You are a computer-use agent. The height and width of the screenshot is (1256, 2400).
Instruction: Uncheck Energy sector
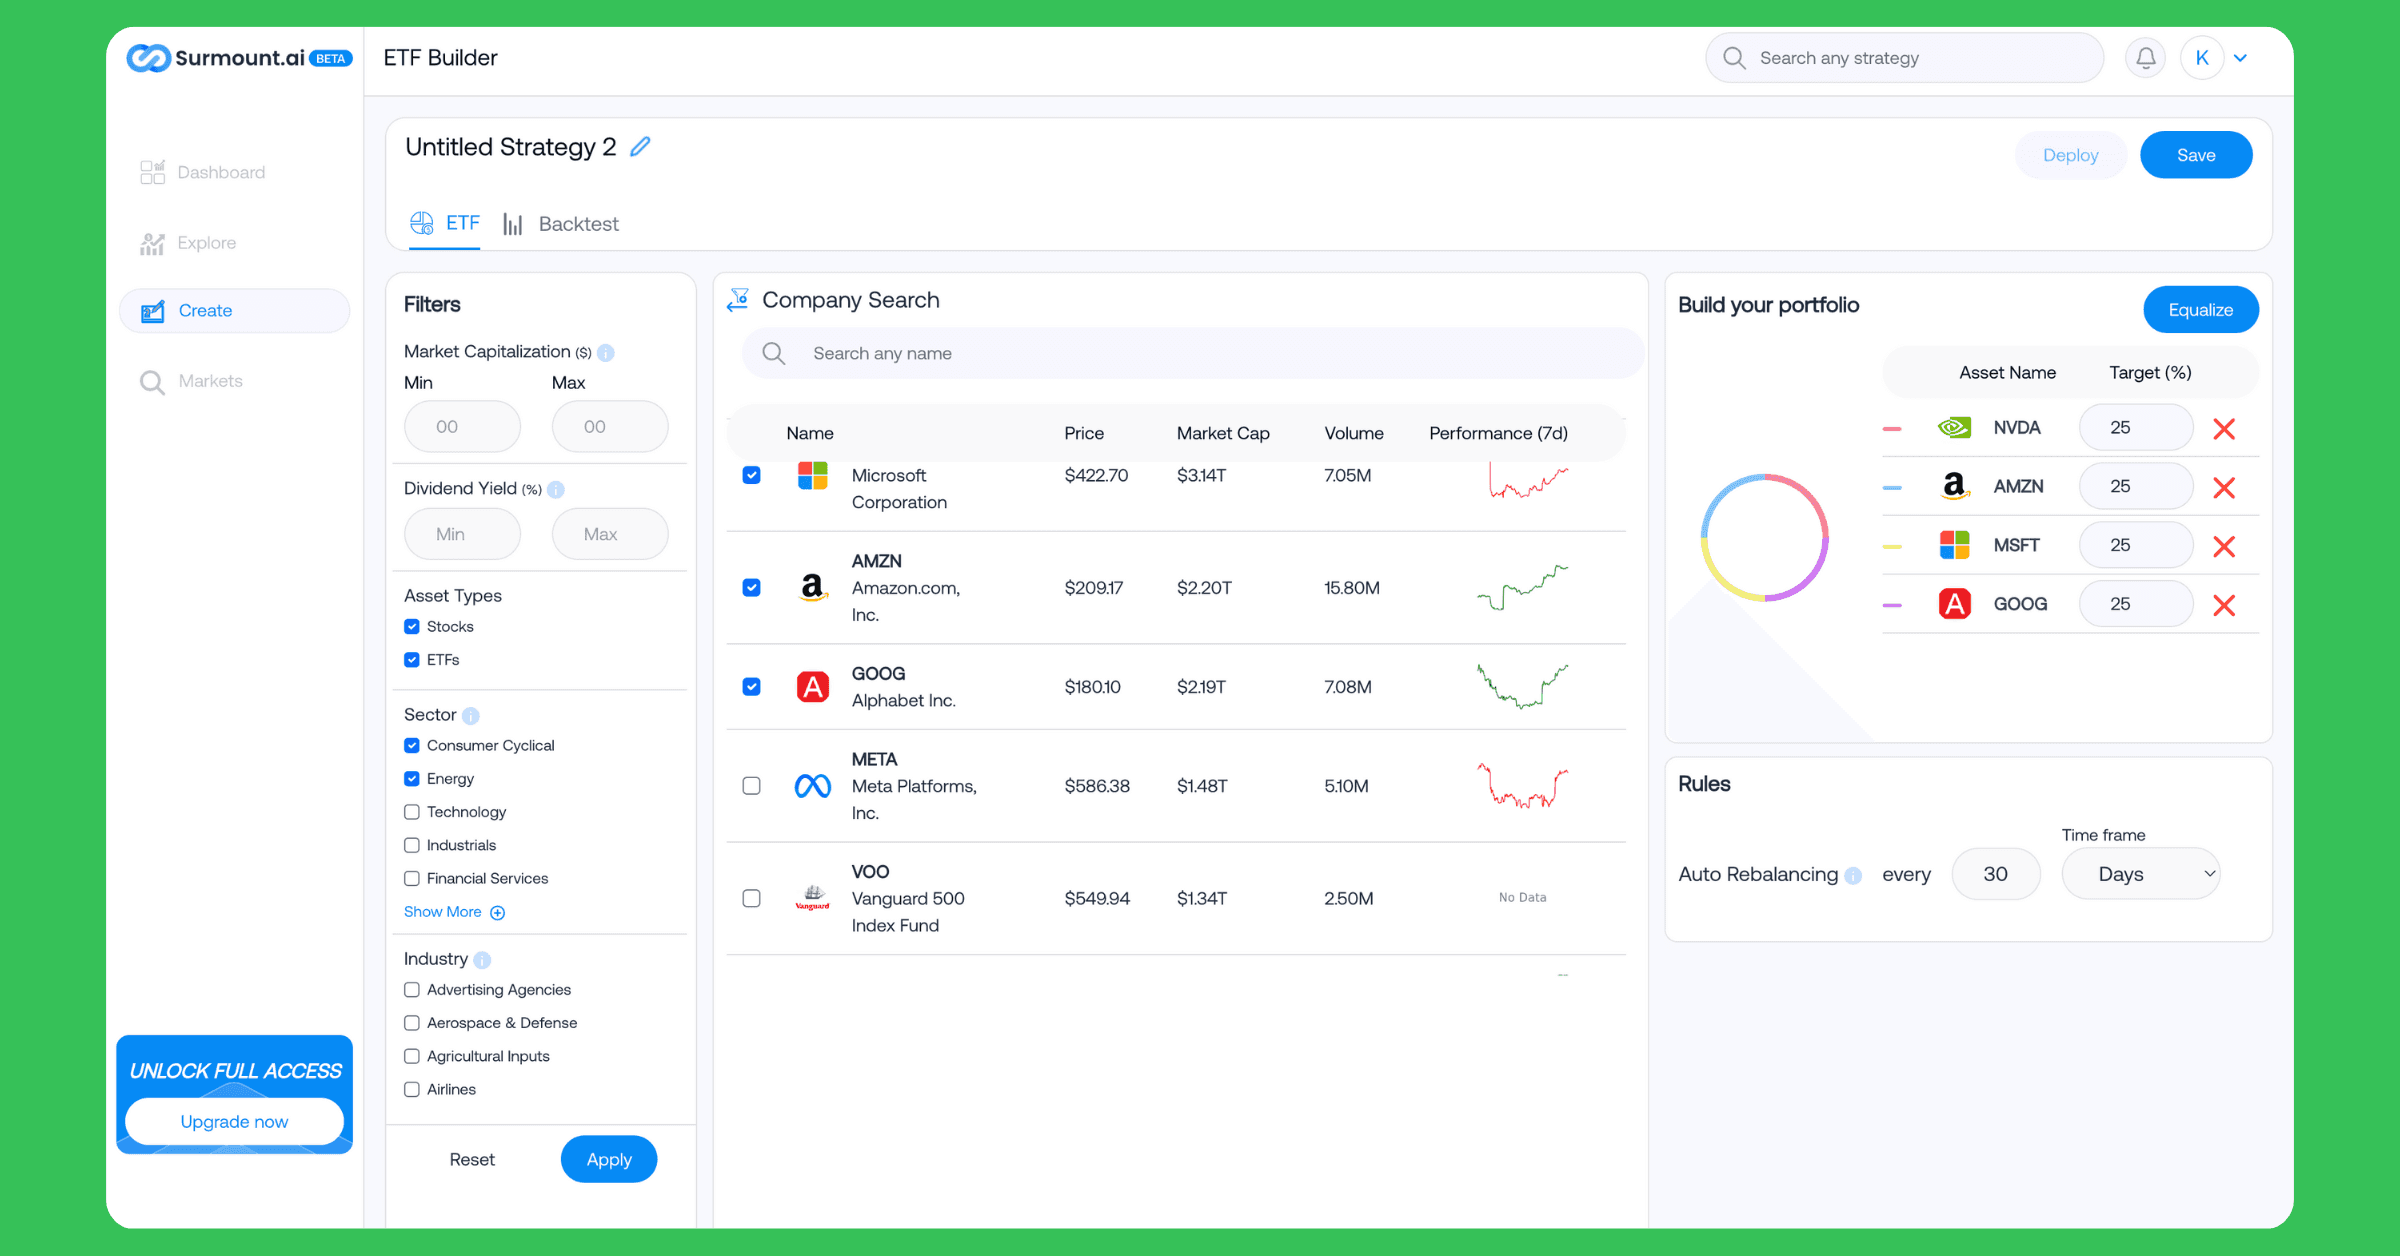[412, 779]
